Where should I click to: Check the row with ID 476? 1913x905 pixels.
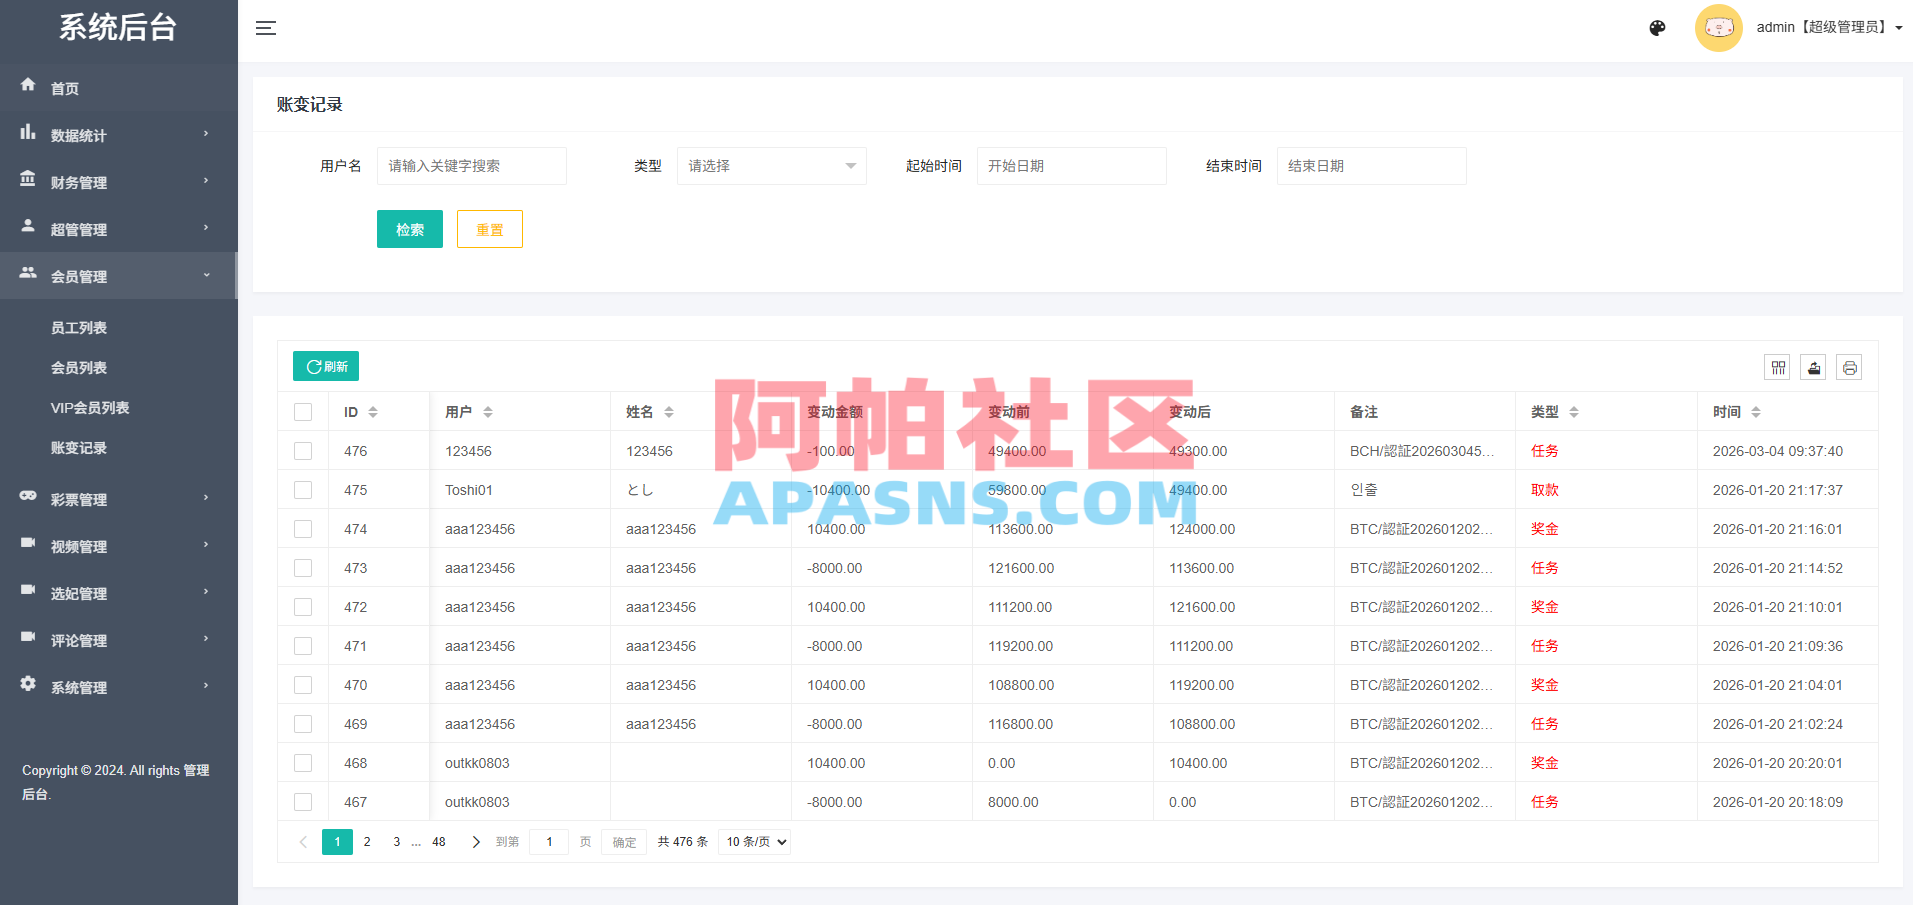click(303, 451)
